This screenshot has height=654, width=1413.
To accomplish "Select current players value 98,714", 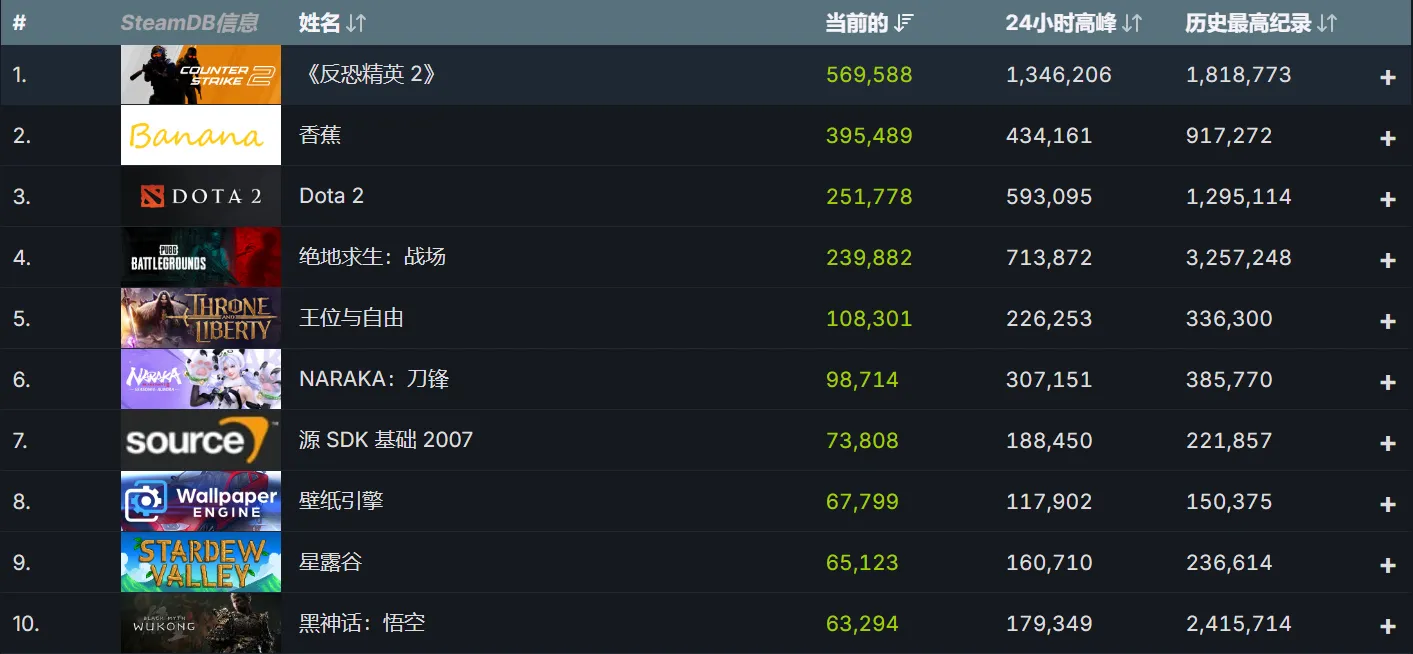I will point(862,380).
